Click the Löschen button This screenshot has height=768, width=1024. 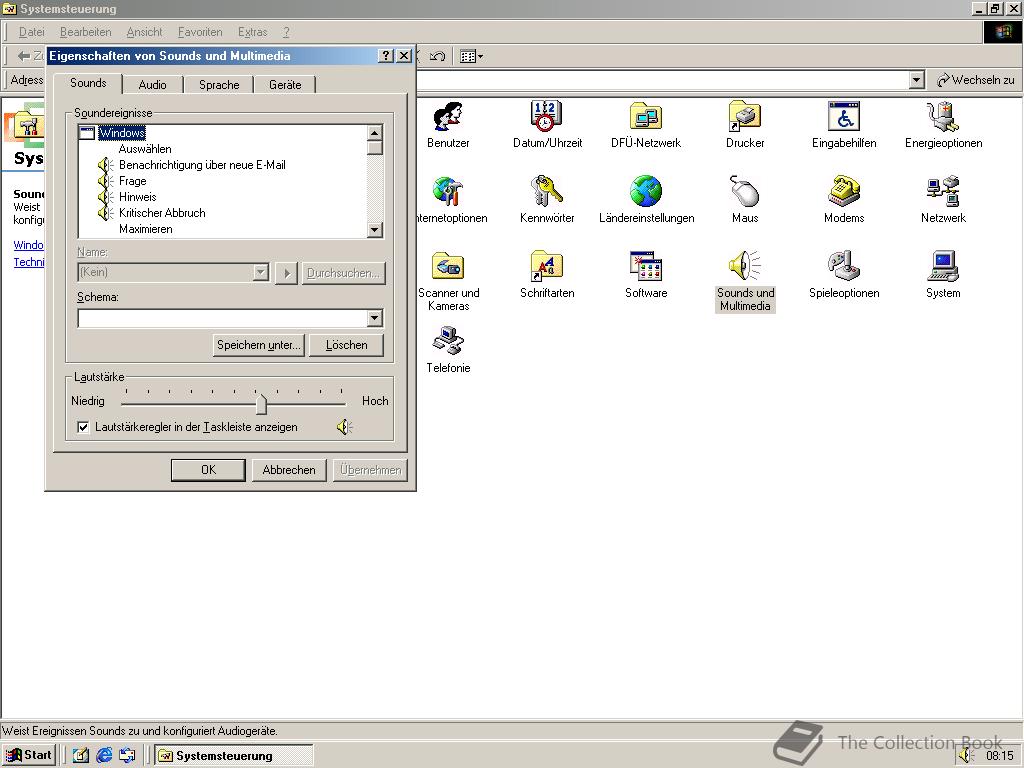tap(346, 345)
